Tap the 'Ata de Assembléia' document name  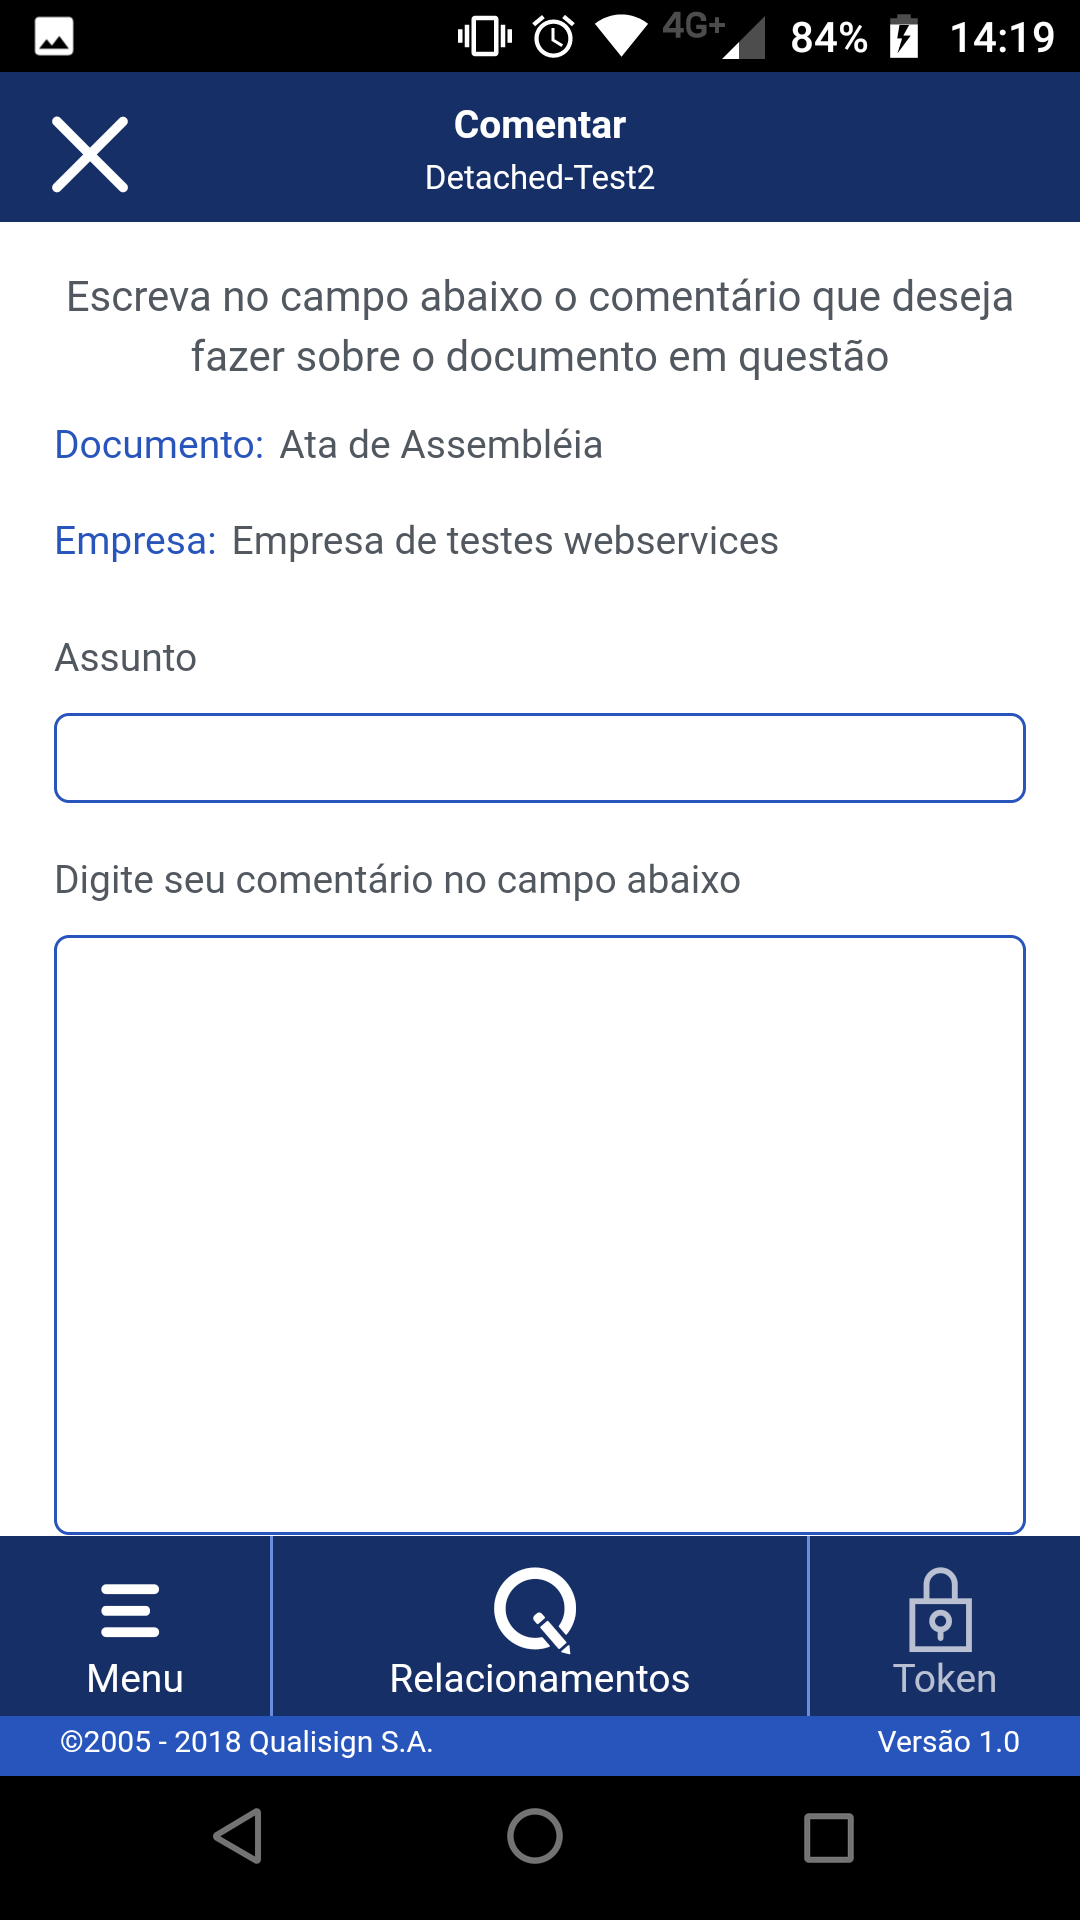click(x=442, y=446)
